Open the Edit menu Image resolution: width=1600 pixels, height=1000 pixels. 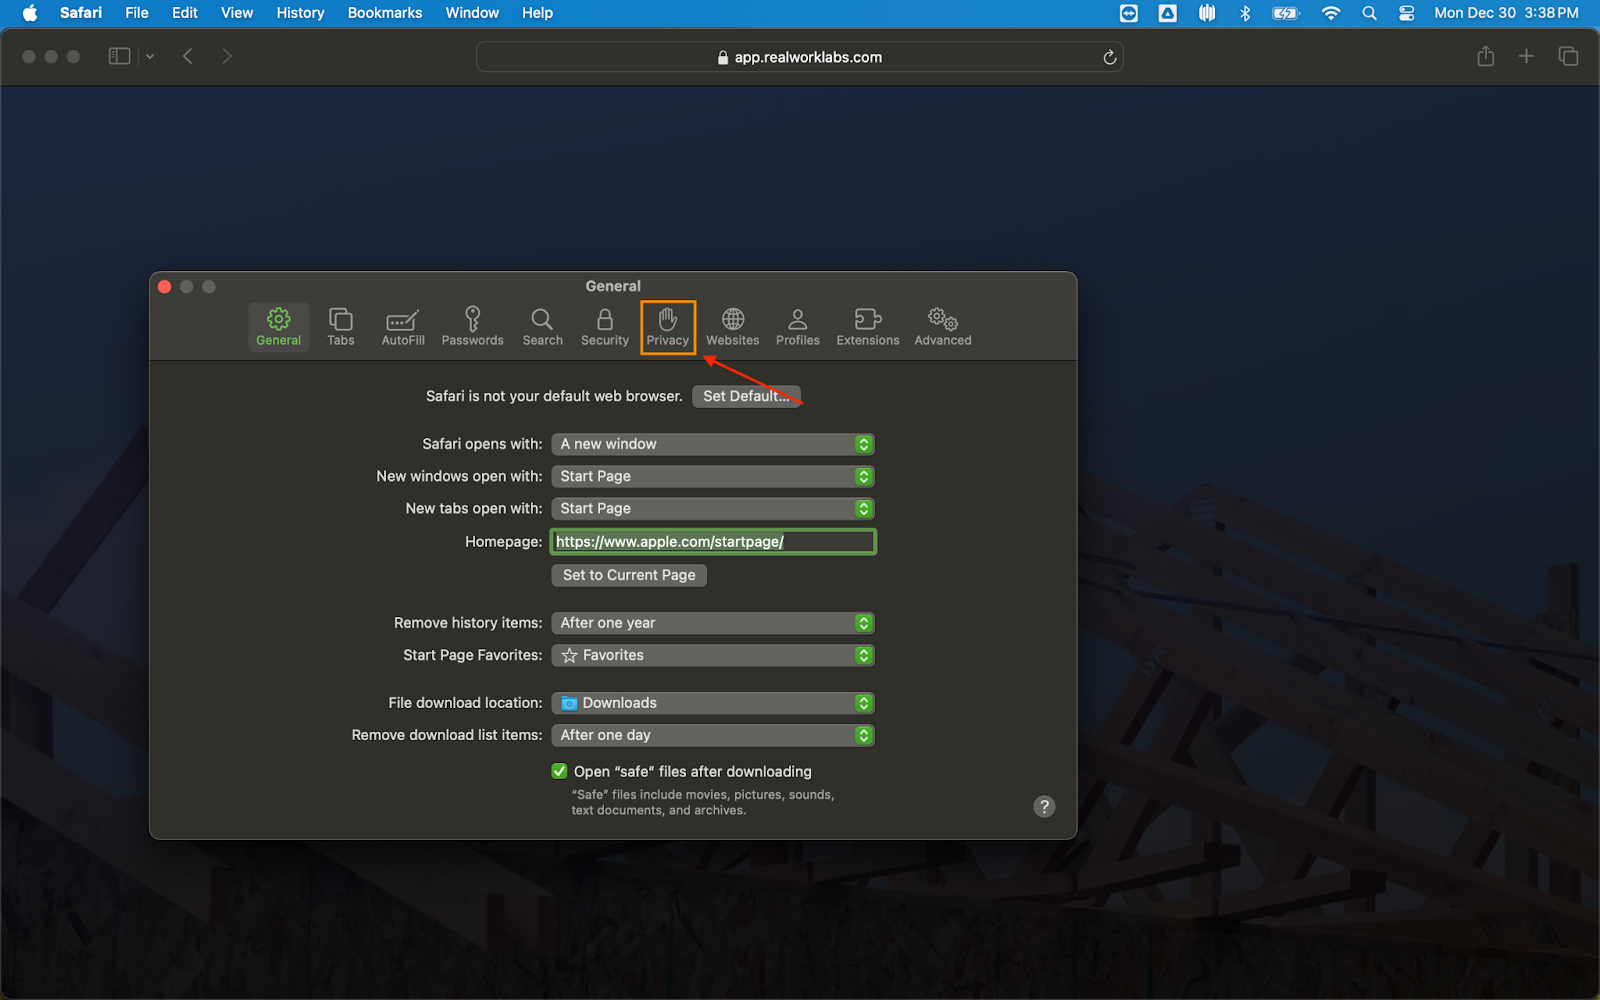[185, 13]
